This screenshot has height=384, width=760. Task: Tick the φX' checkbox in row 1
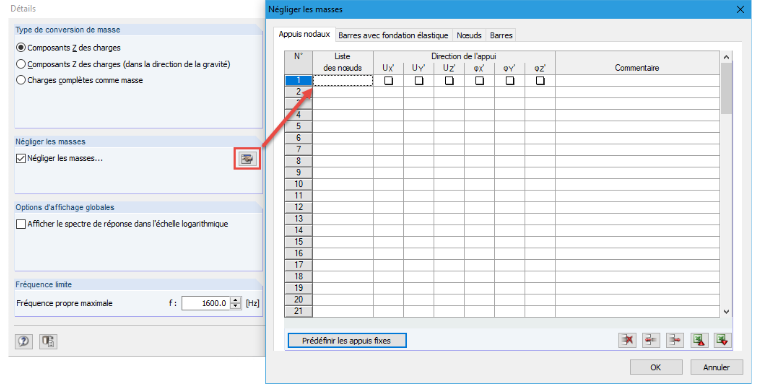(479, 80)
